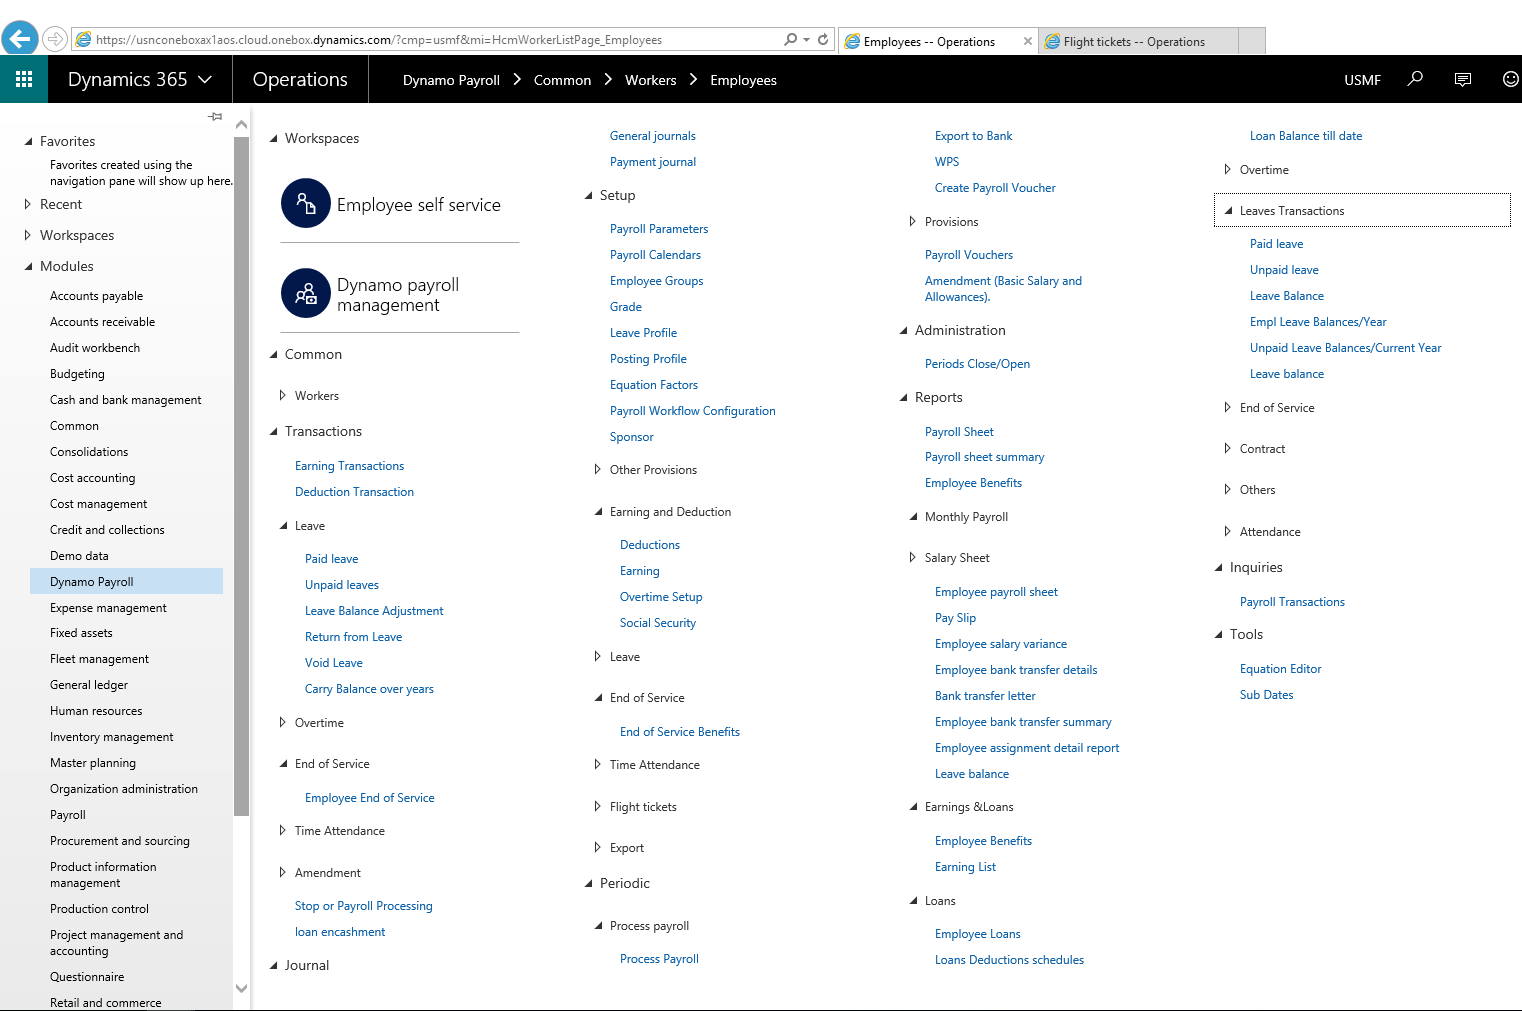Screen dimensions: 1522x1011
Task: Expand Workspaces in the navigation pane
Action: [28, 235]
